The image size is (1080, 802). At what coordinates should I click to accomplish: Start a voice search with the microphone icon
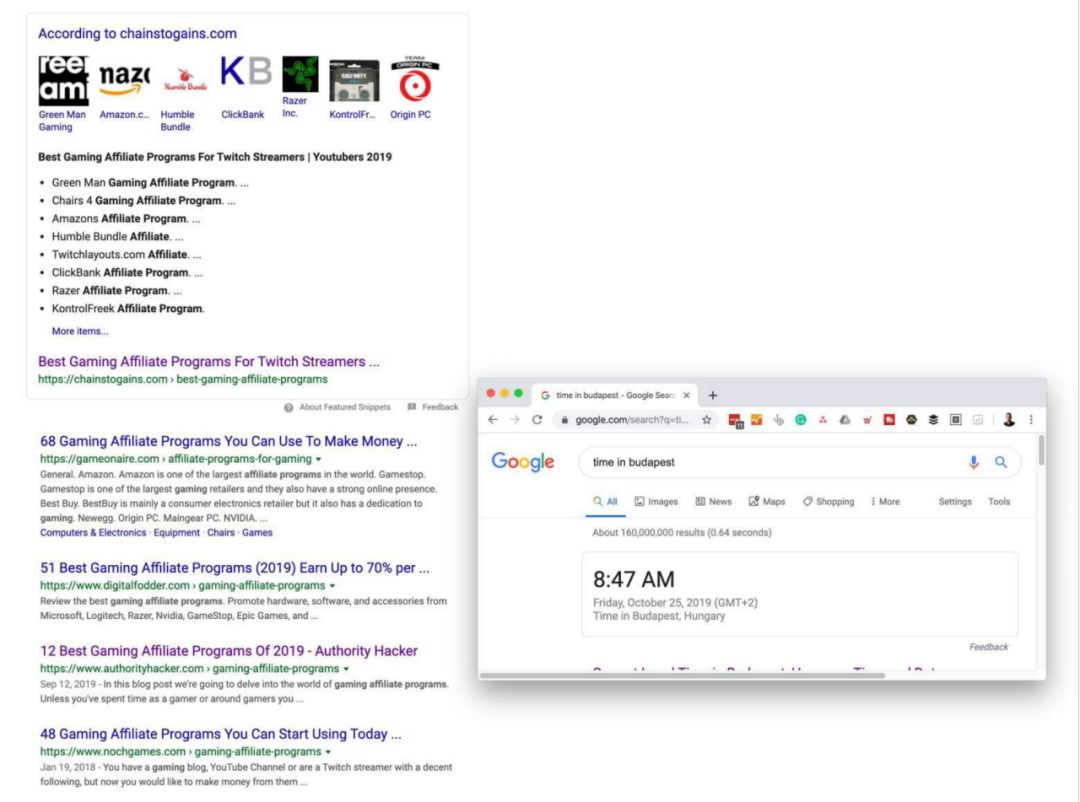pyautogui.click(x=973, y=461)
